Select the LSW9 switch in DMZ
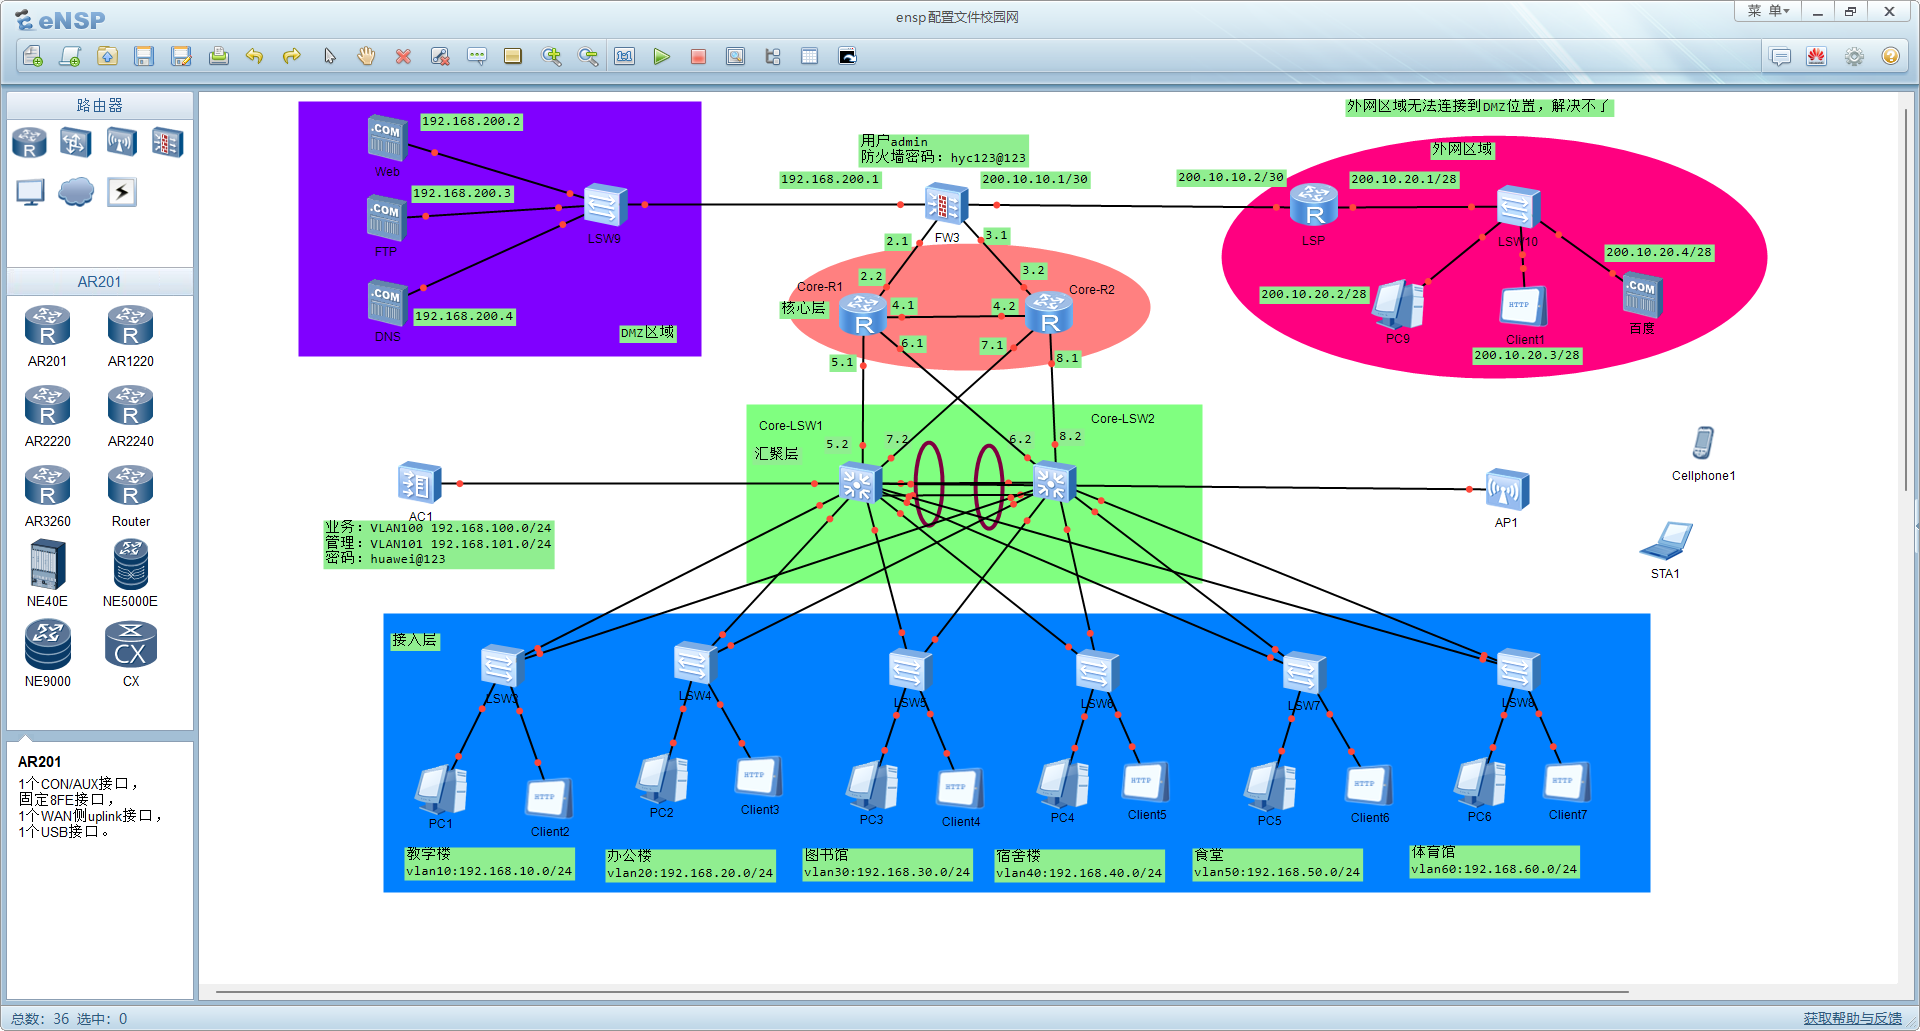 point(605,205)
